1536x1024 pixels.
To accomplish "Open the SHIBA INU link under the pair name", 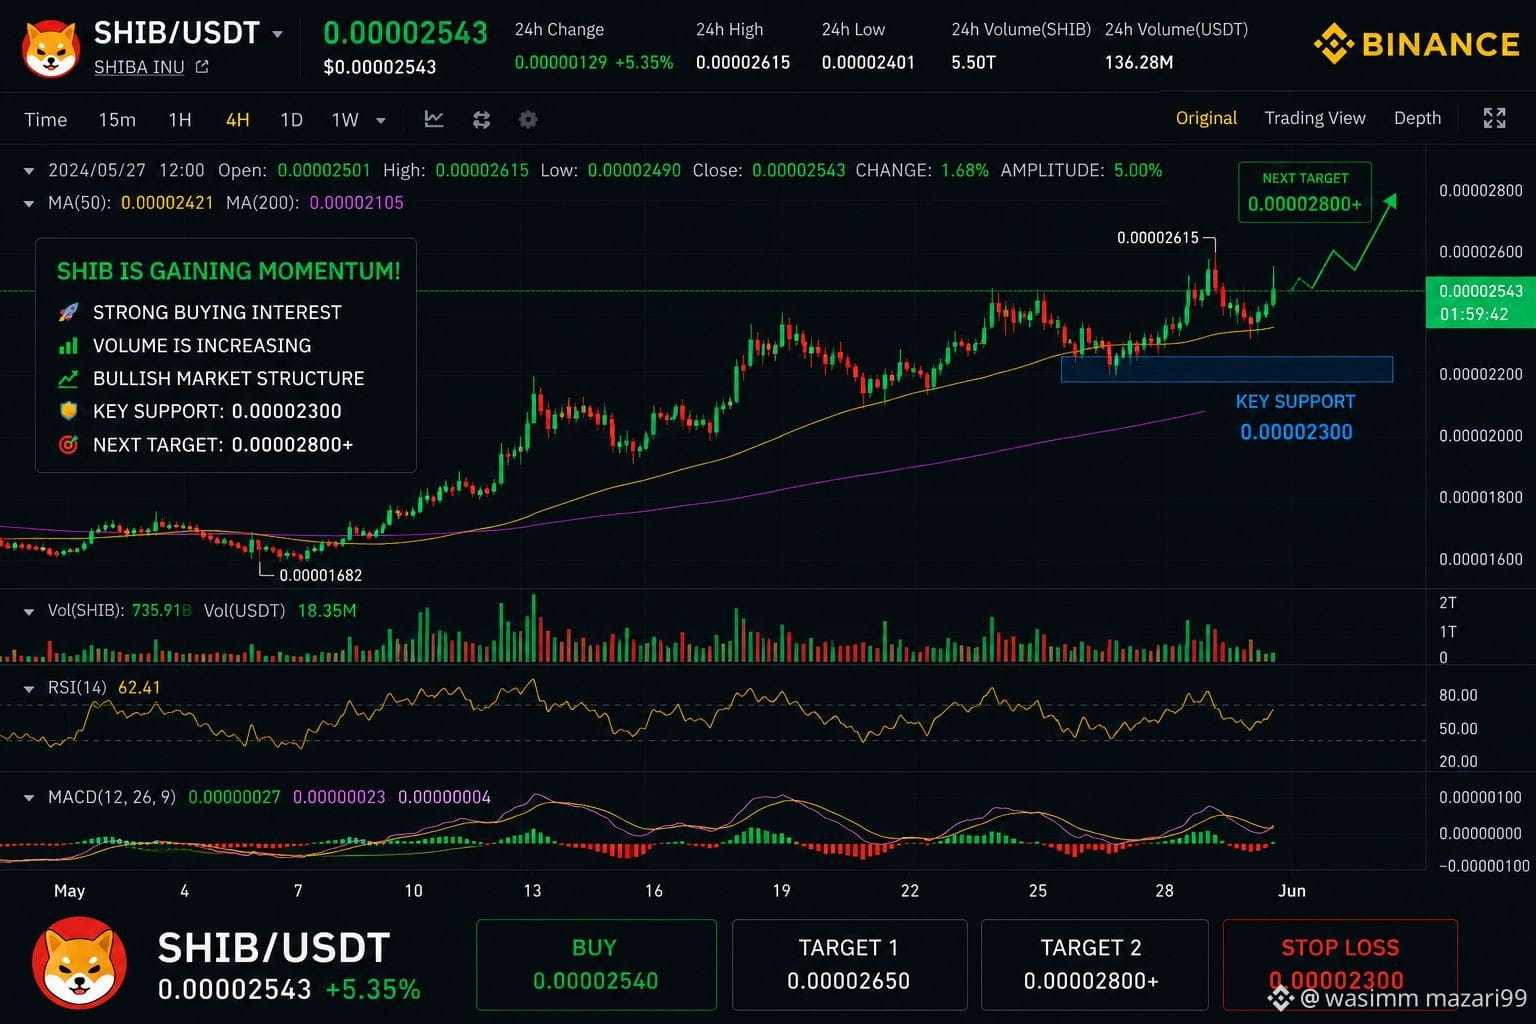I will pos(139,67).
